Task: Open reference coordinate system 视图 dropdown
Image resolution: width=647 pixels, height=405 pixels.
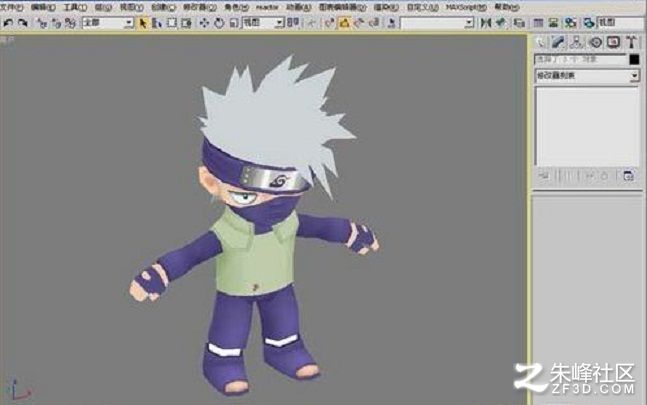Action: [x=263, y=23]
